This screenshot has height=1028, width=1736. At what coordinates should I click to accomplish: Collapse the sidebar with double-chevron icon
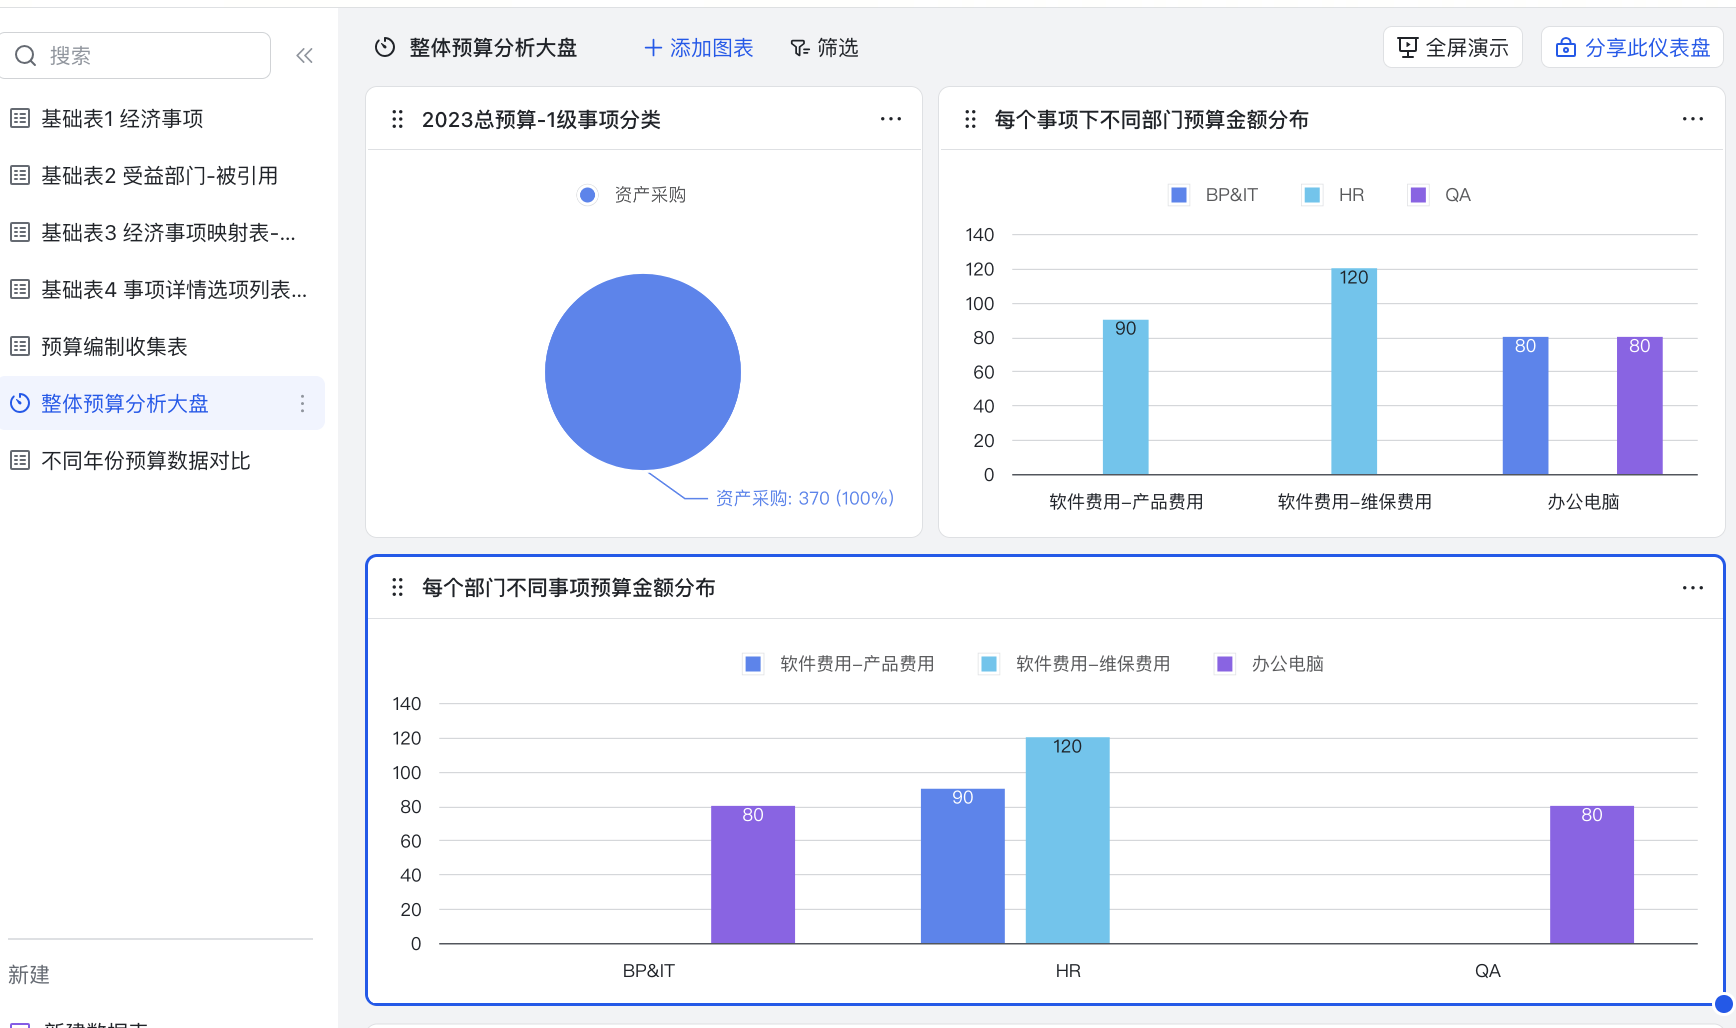click(305, 56)
